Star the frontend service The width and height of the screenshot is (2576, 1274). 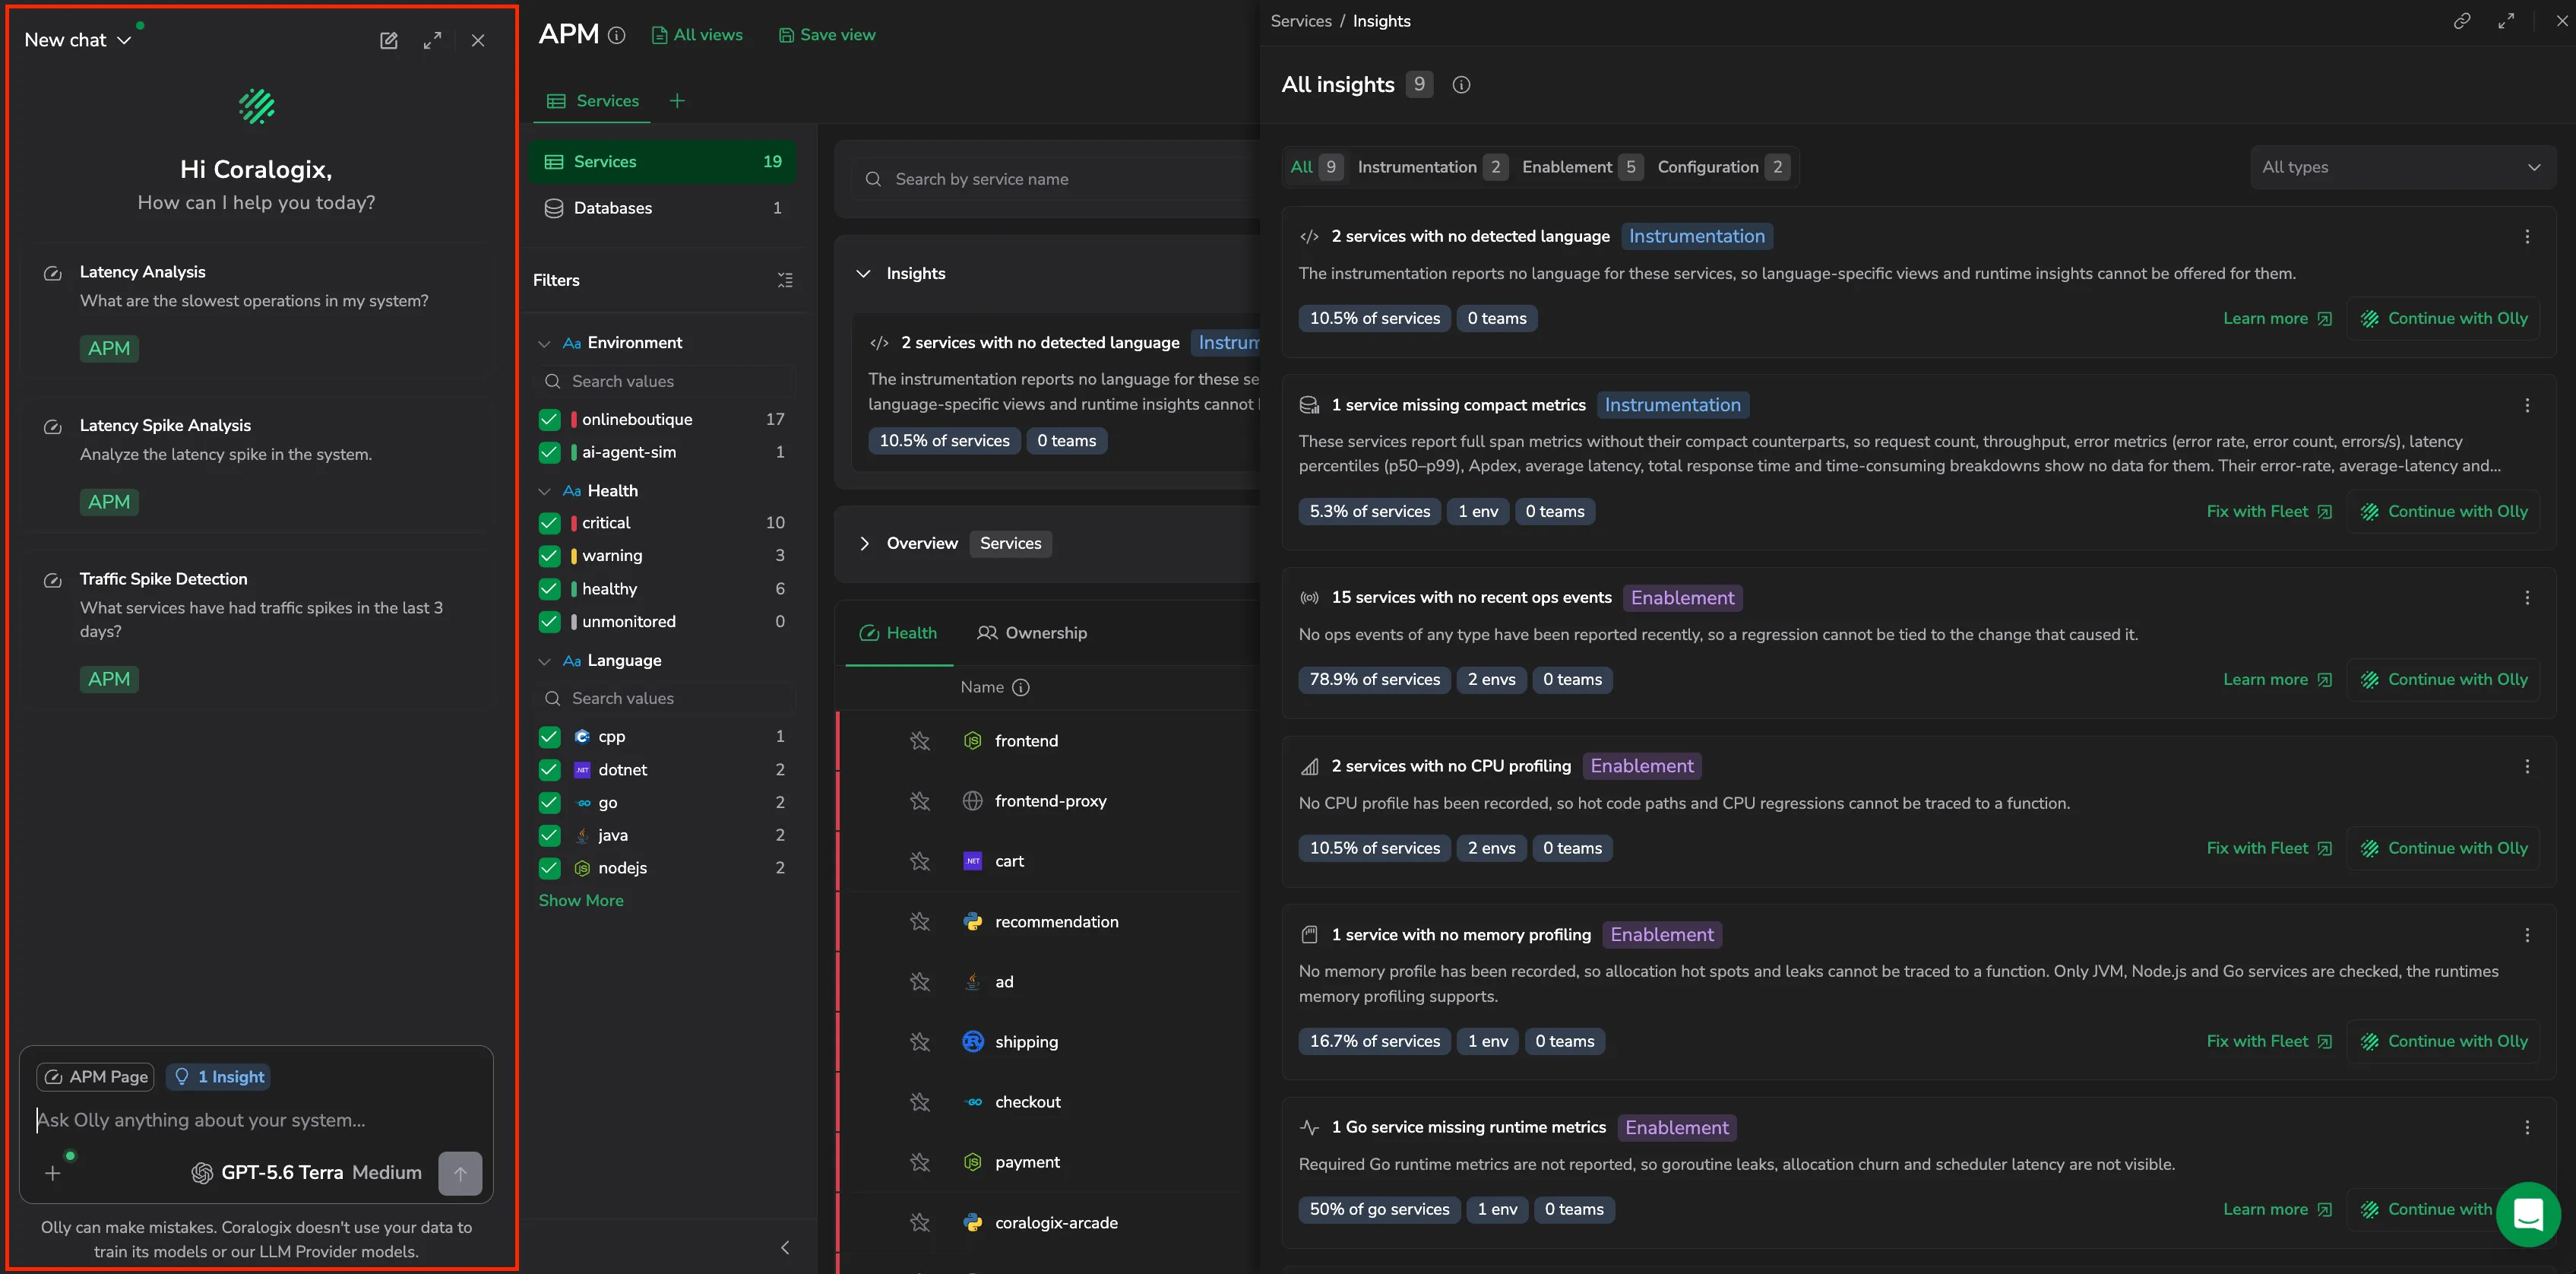[920, 741]
